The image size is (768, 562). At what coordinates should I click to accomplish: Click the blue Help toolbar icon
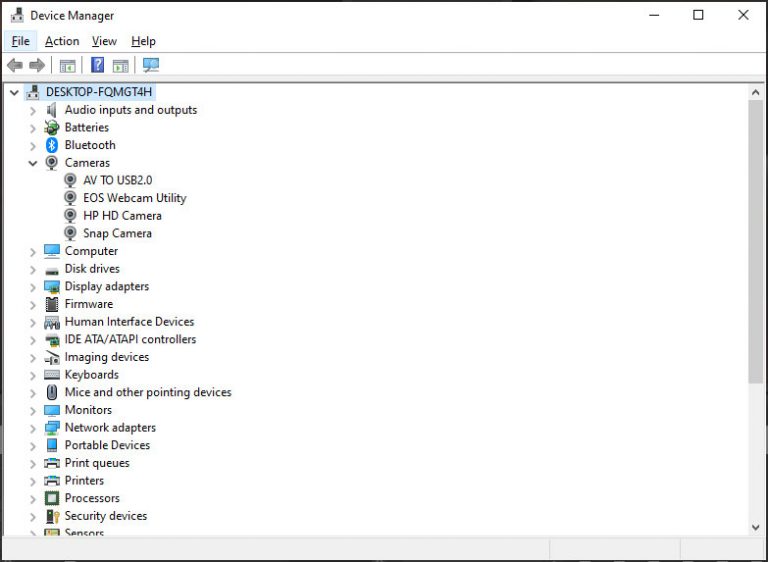97,66
